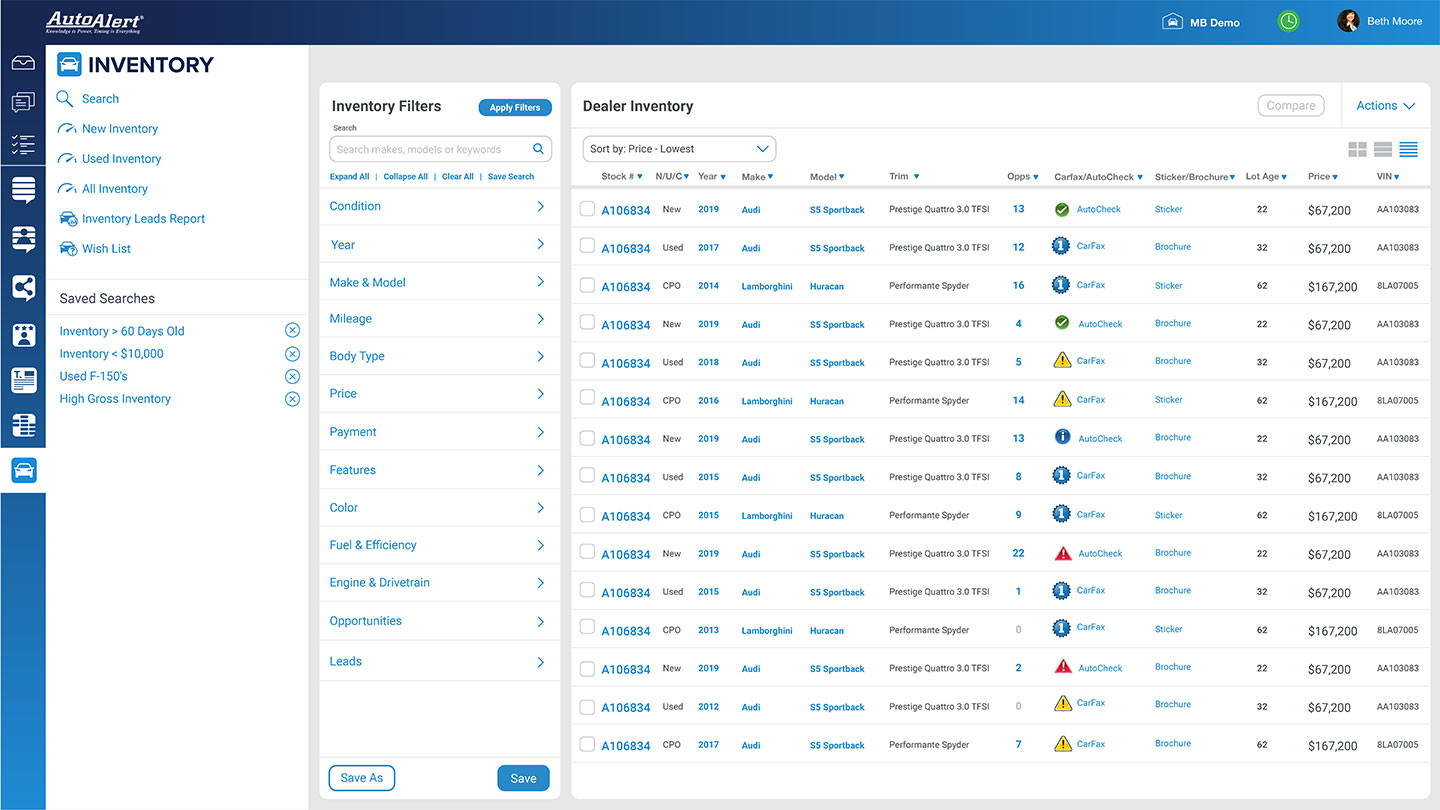Click the magnifier icon in filter search box
Image resolution: width=1440 pixels, height=810 pixels.
pos(538,149)
